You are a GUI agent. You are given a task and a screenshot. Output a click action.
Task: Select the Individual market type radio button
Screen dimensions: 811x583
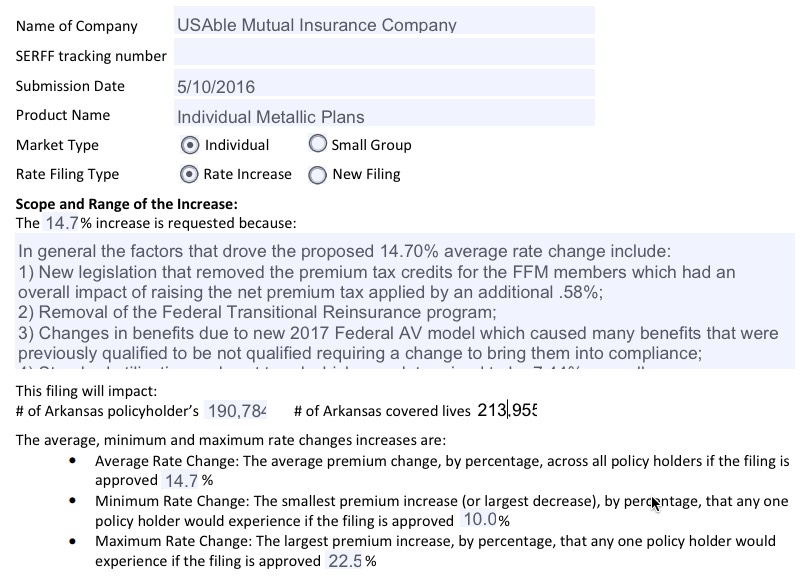(x=190, y=145)
